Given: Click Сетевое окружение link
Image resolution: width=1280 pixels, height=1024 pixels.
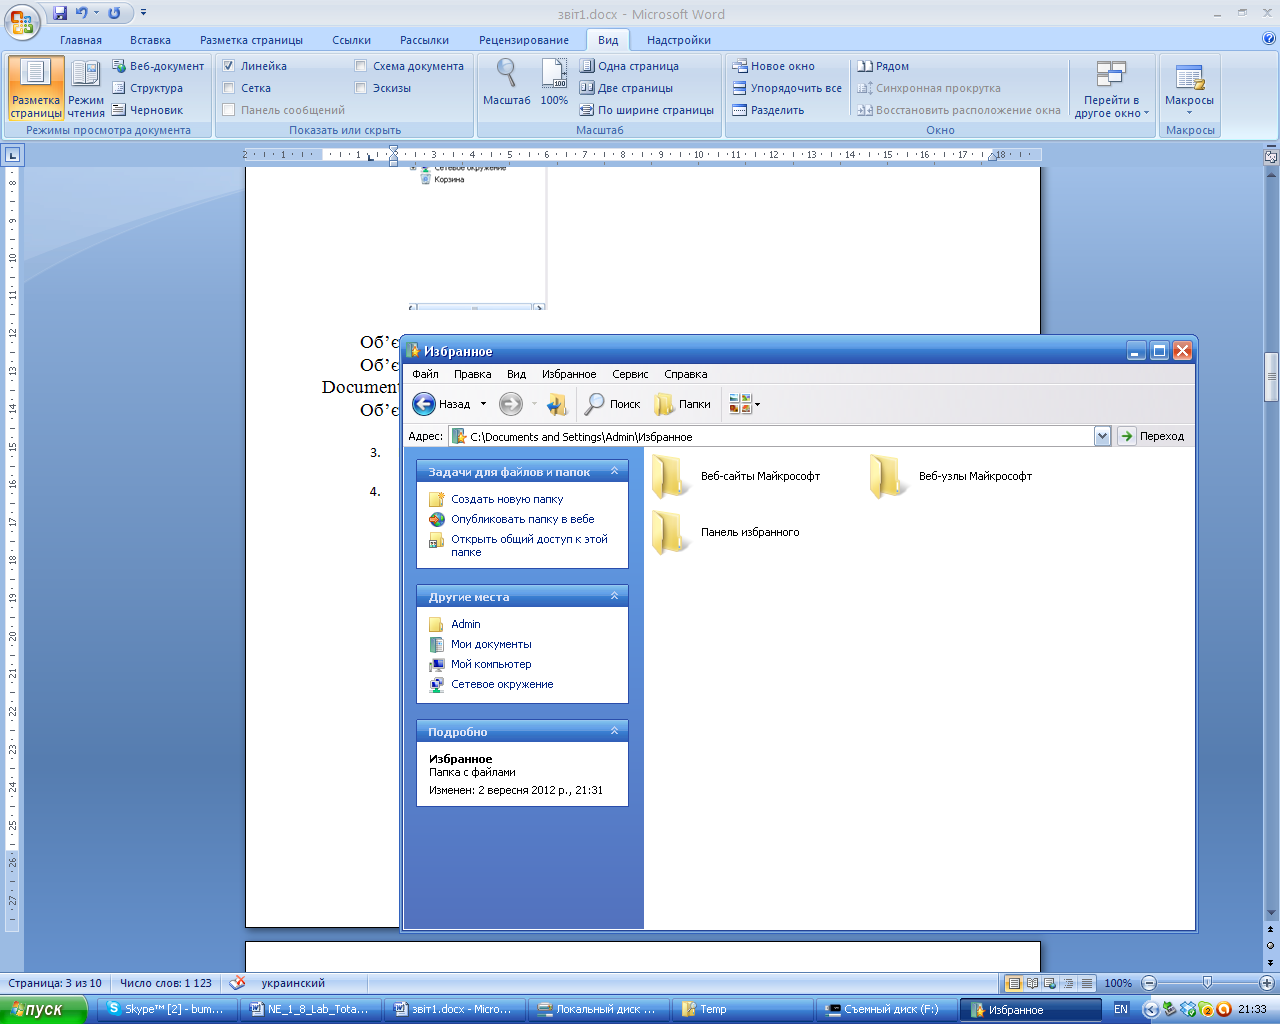Looking at the screenshot, I should coord(502,684).
